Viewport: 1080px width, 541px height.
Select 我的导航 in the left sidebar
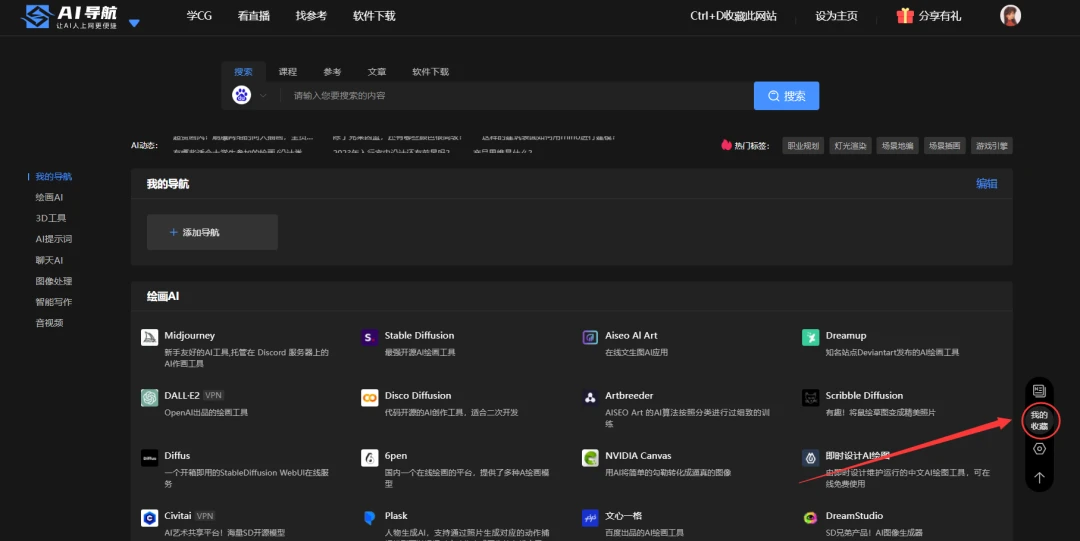point(54,176)
